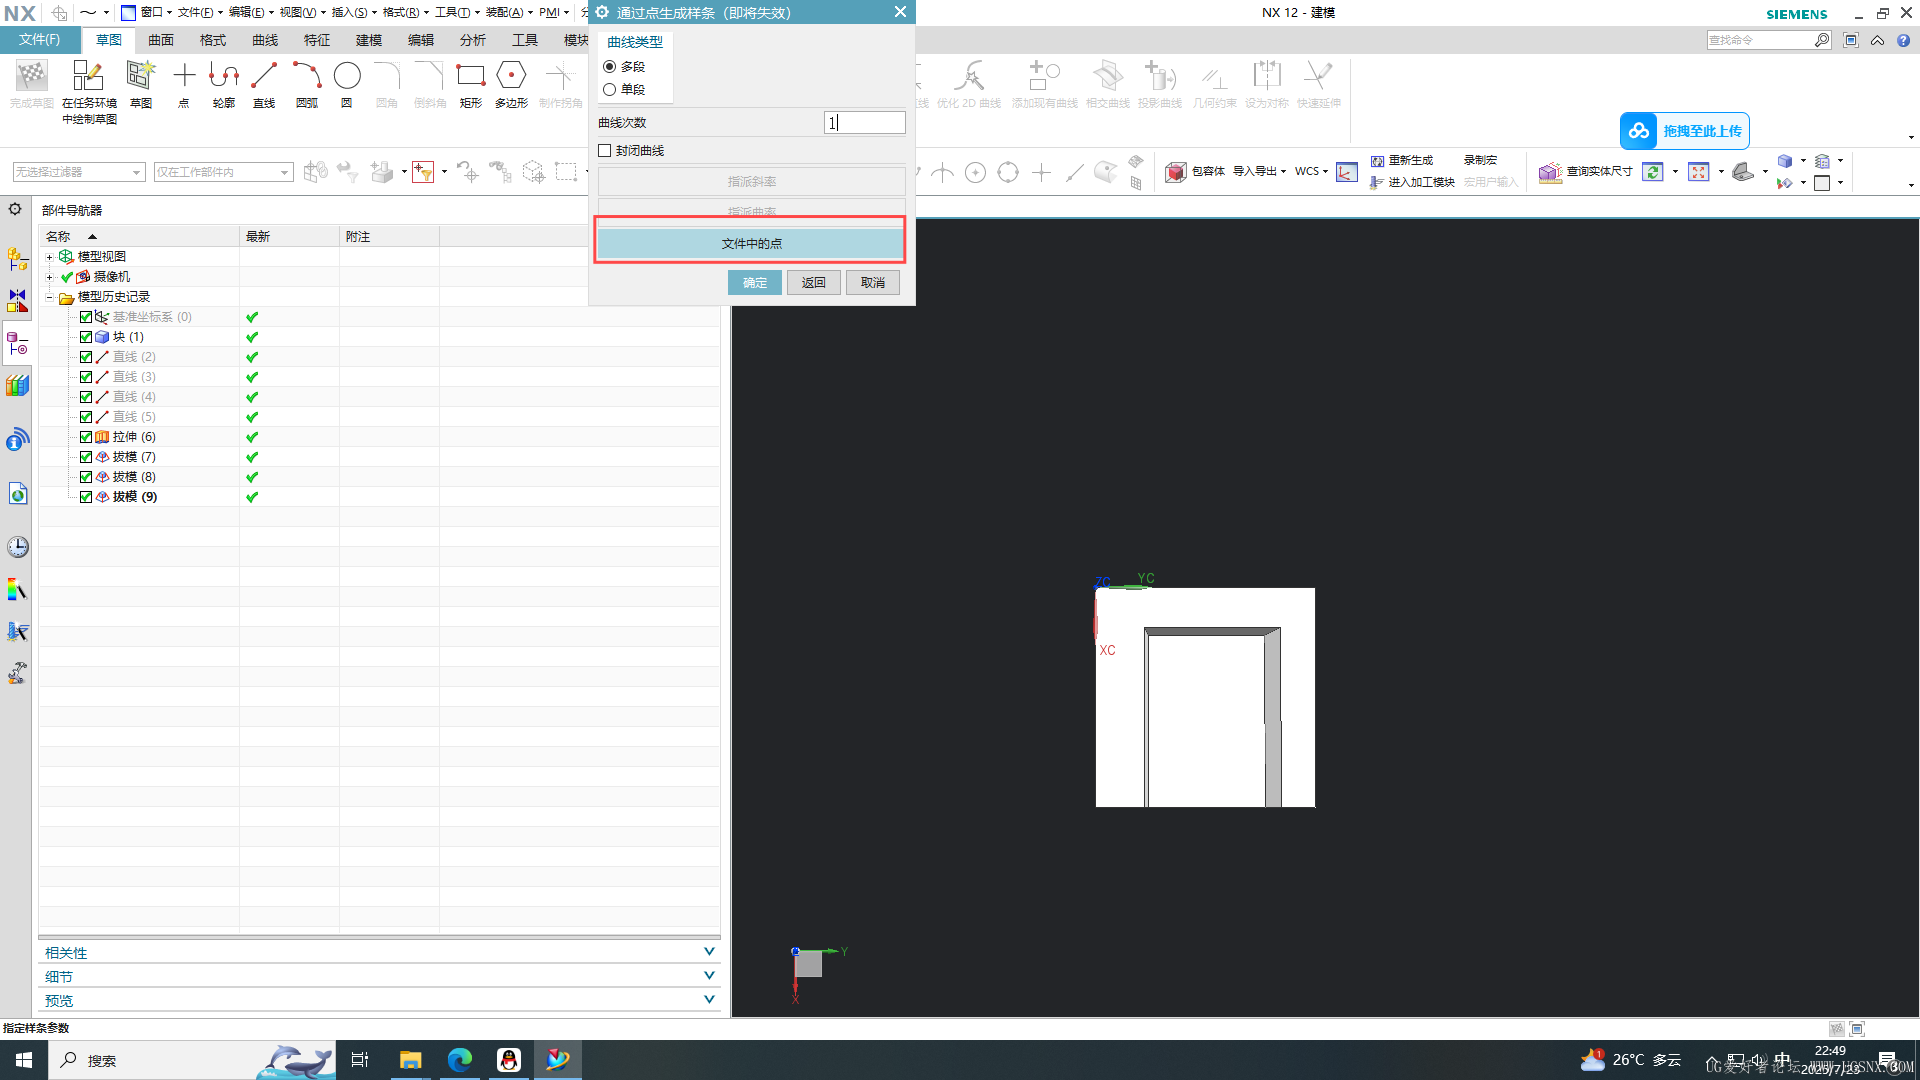This screenshot has width=1920, height=1080.
Task: Switch to the 建模 ribbon tab
Action: click(369, 40)
